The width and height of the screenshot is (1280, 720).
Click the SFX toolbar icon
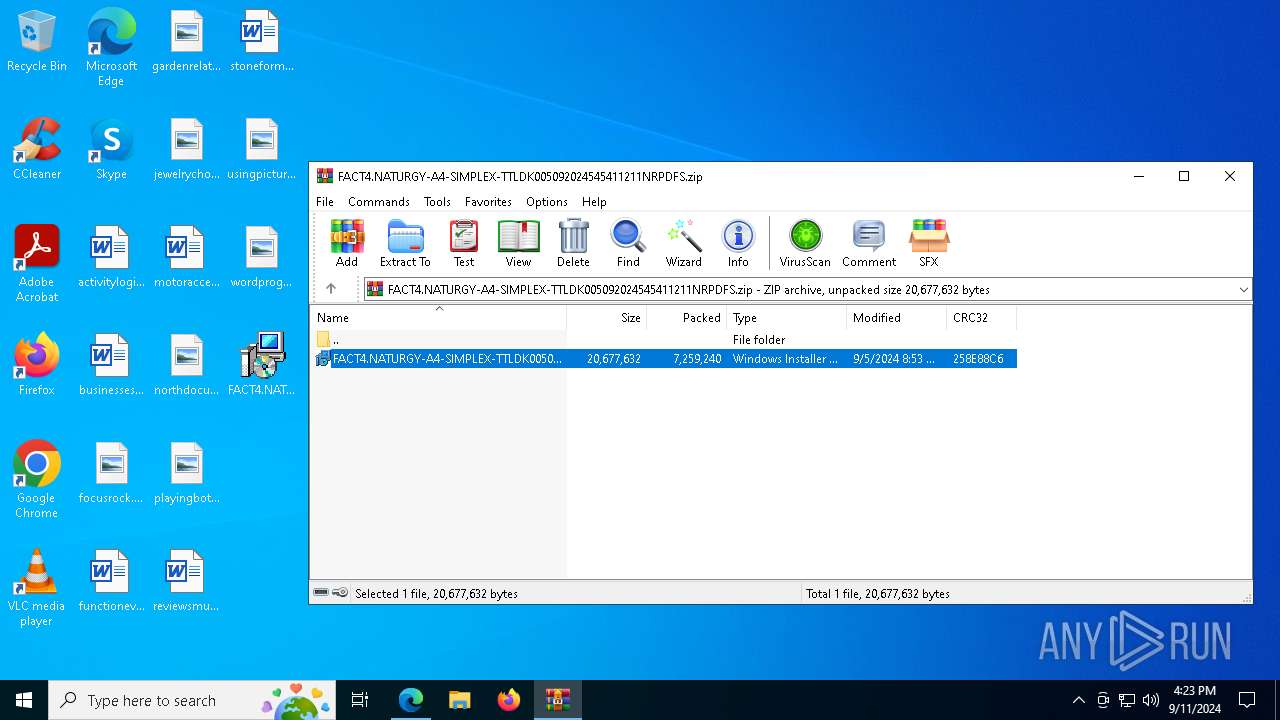(x=929, y=244)
